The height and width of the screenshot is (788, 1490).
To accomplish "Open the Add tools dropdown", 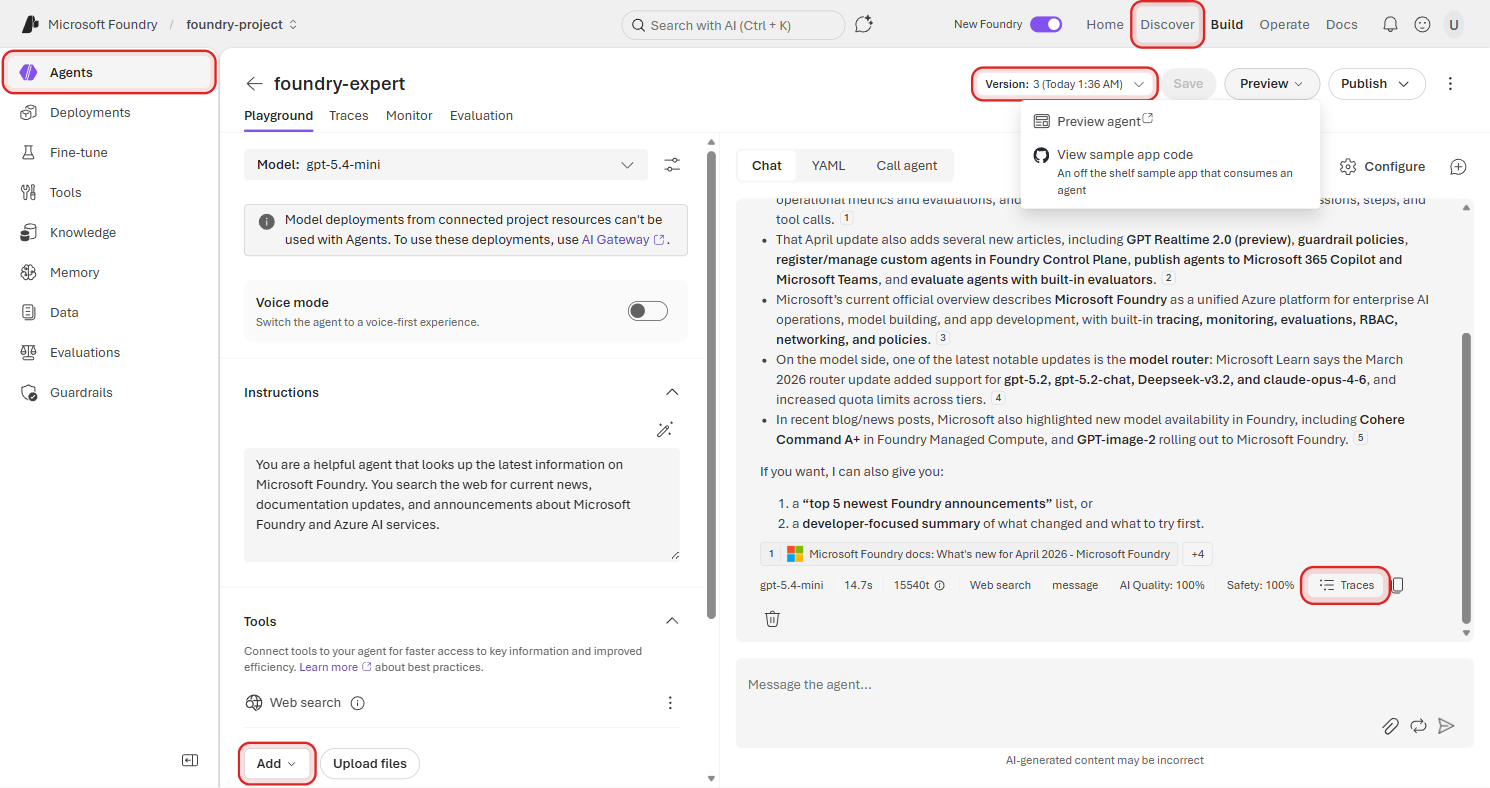I will 277,764.
